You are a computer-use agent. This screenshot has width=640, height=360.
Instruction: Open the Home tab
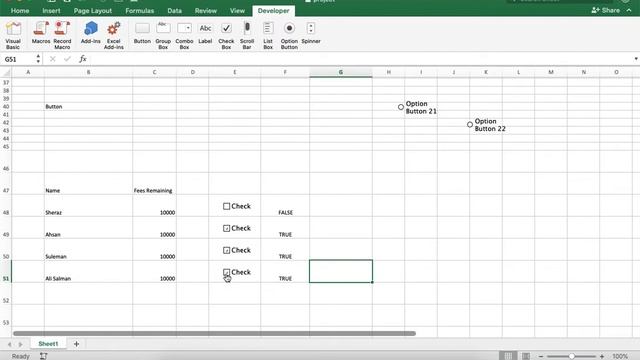click(x=20, y=11)
